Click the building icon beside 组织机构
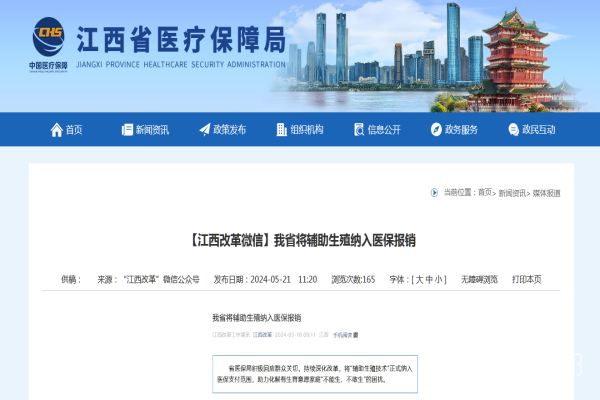 281,129
